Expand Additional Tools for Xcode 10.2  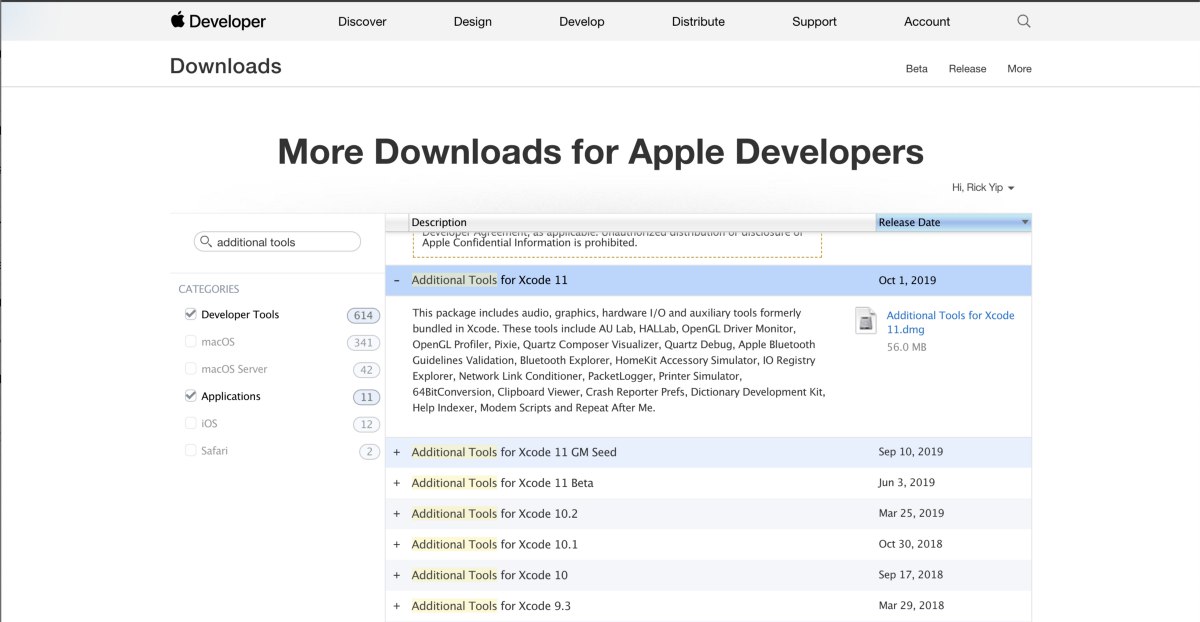tap(397, 514)
